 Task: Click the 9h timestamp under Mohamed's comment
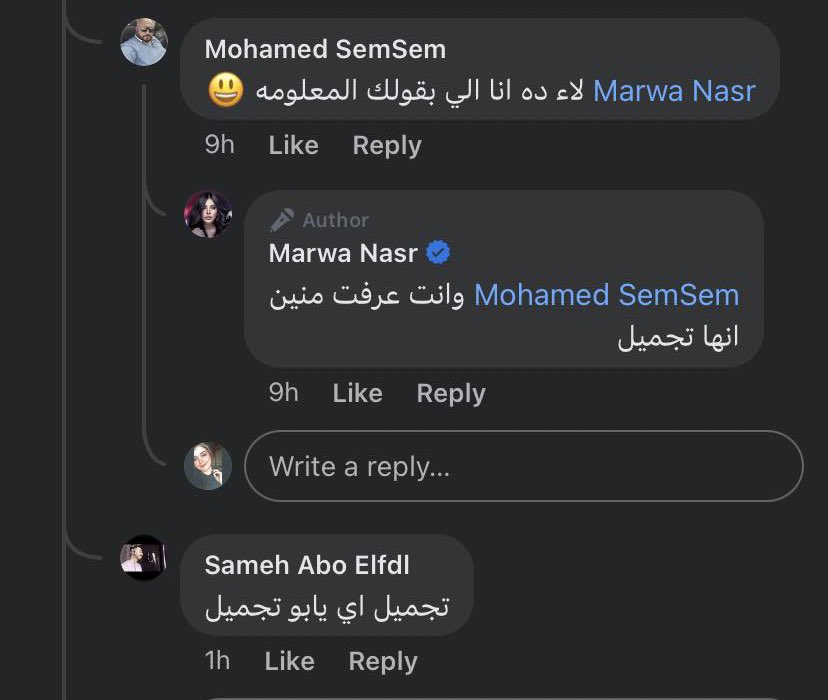(219, 145)
